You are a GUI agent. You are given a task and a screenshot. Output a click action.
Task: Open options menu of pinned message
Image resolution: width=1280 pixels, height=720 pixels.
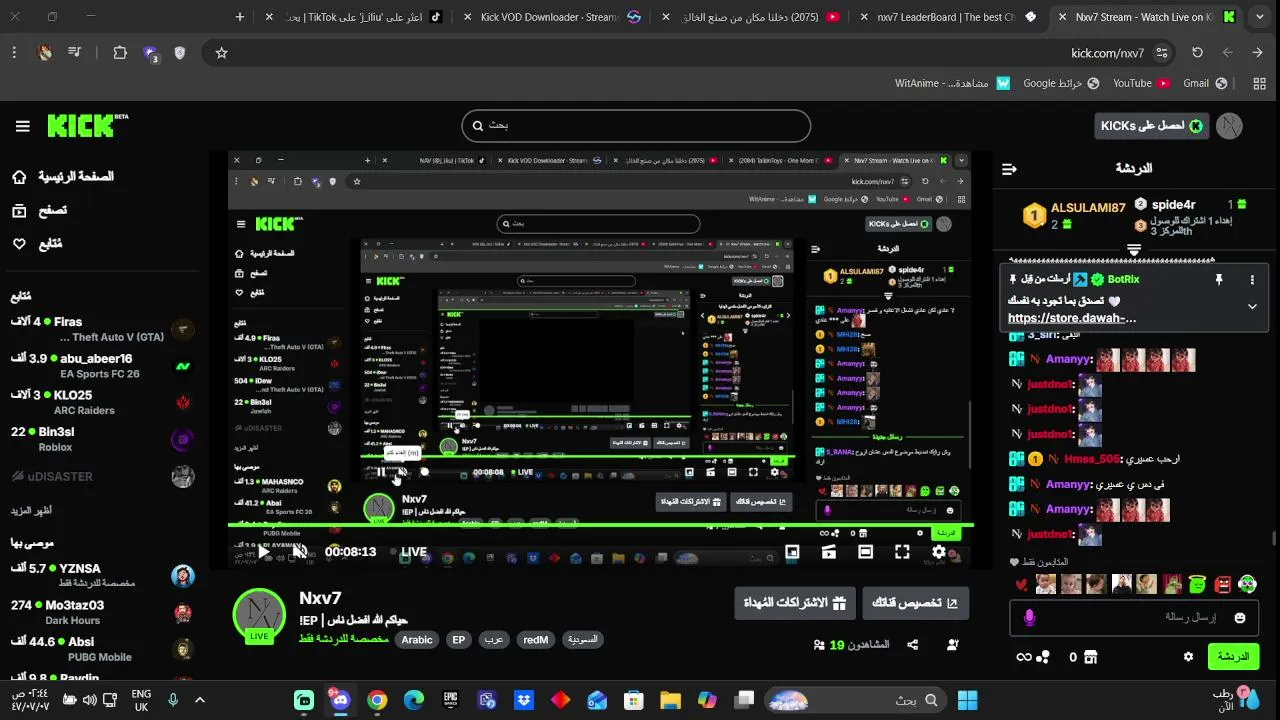coord(1252,280)
